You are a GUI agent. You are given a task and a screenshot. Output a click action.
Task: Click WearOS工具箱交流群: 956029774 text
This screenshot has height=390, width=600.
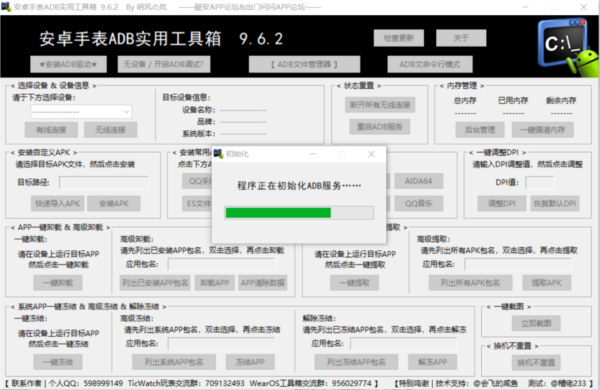(x=311, y=383)
